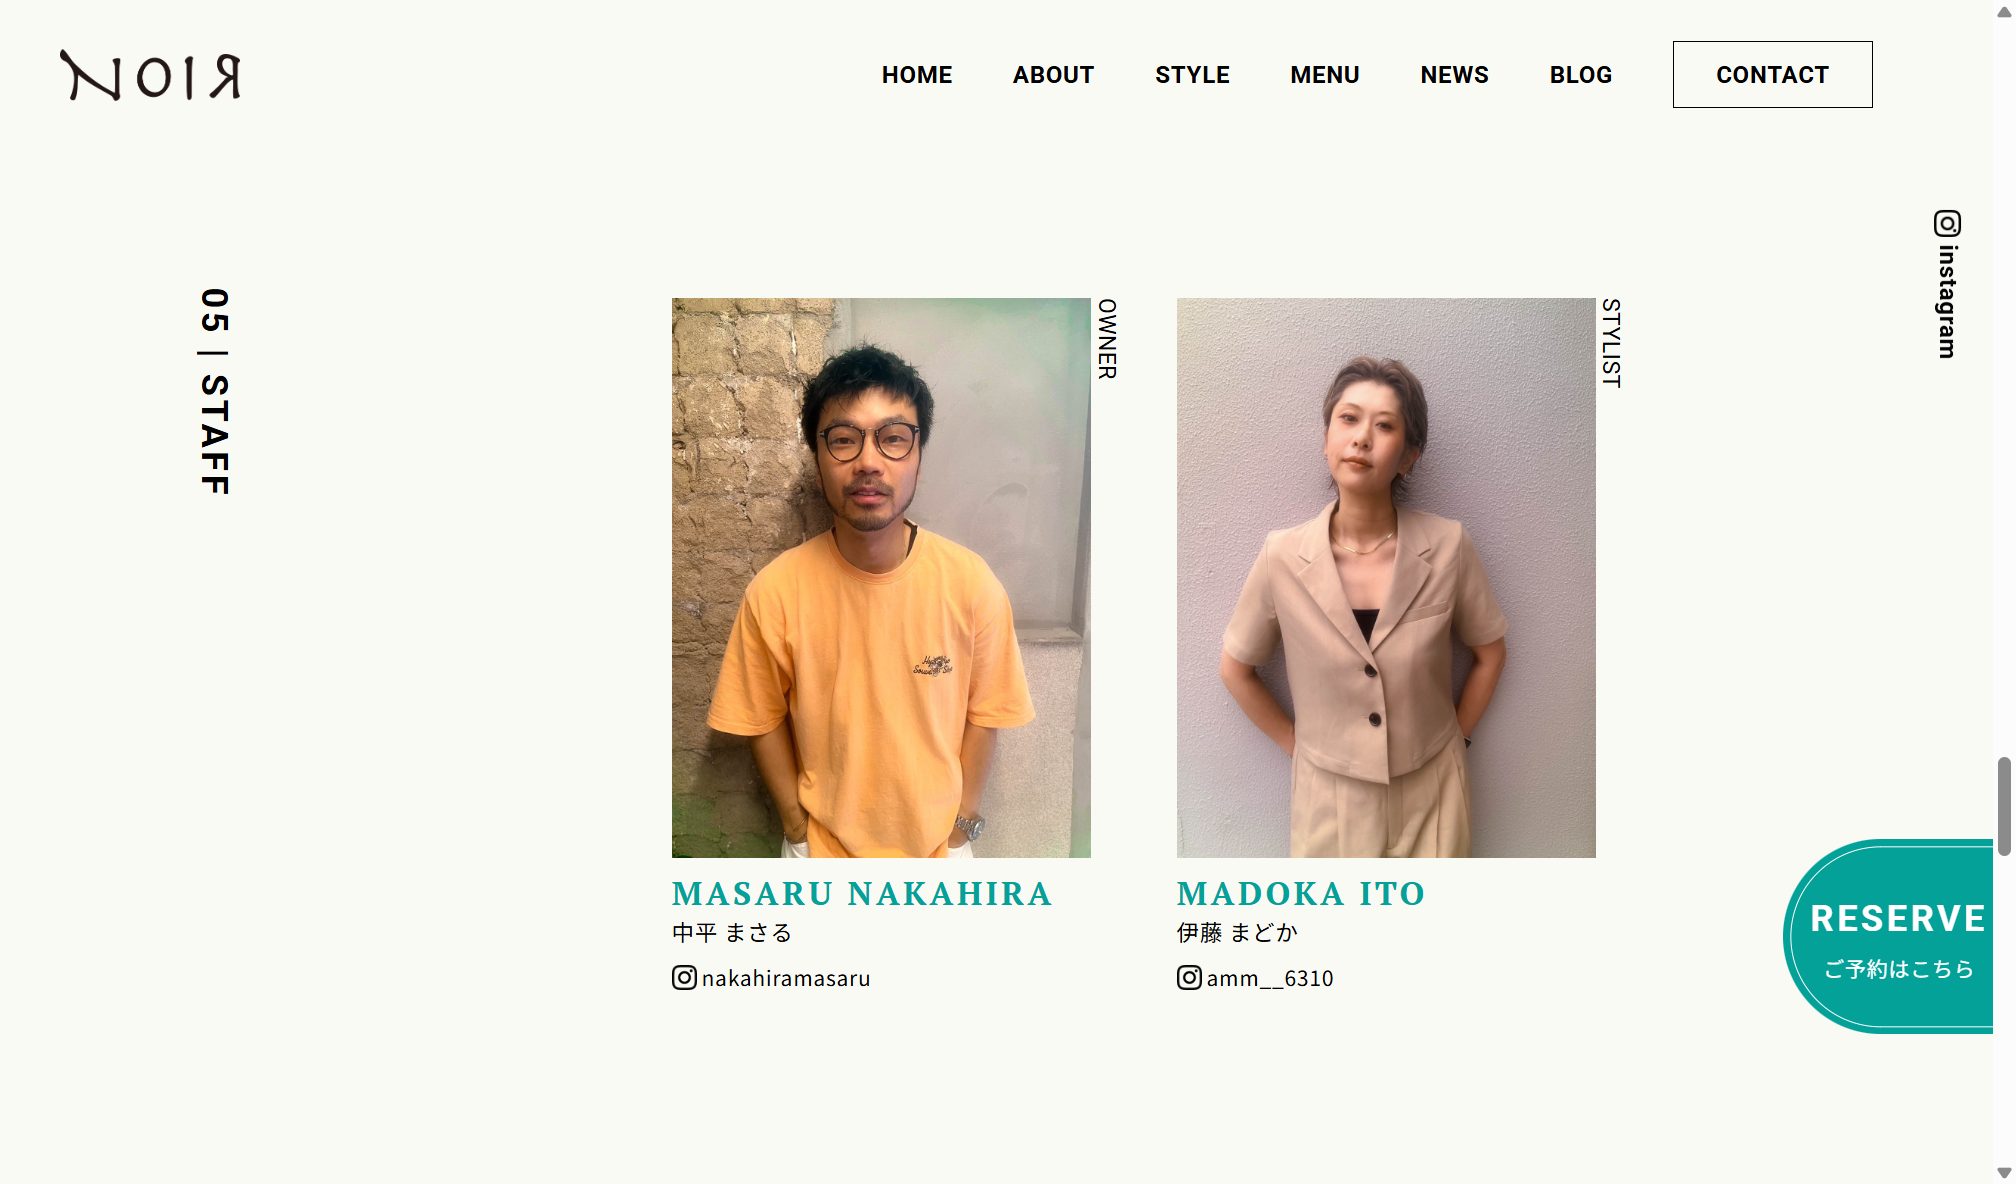This screenshot has height=1184, width=2016.
Task: View the NEWS section
Action: pyautogui.click(x=1454, y=75)
